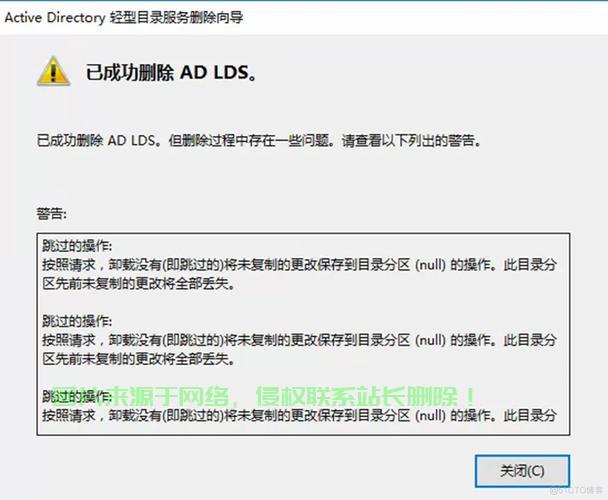Click first warning line starting 按照请求，卸载没有

tap(299, 265)
